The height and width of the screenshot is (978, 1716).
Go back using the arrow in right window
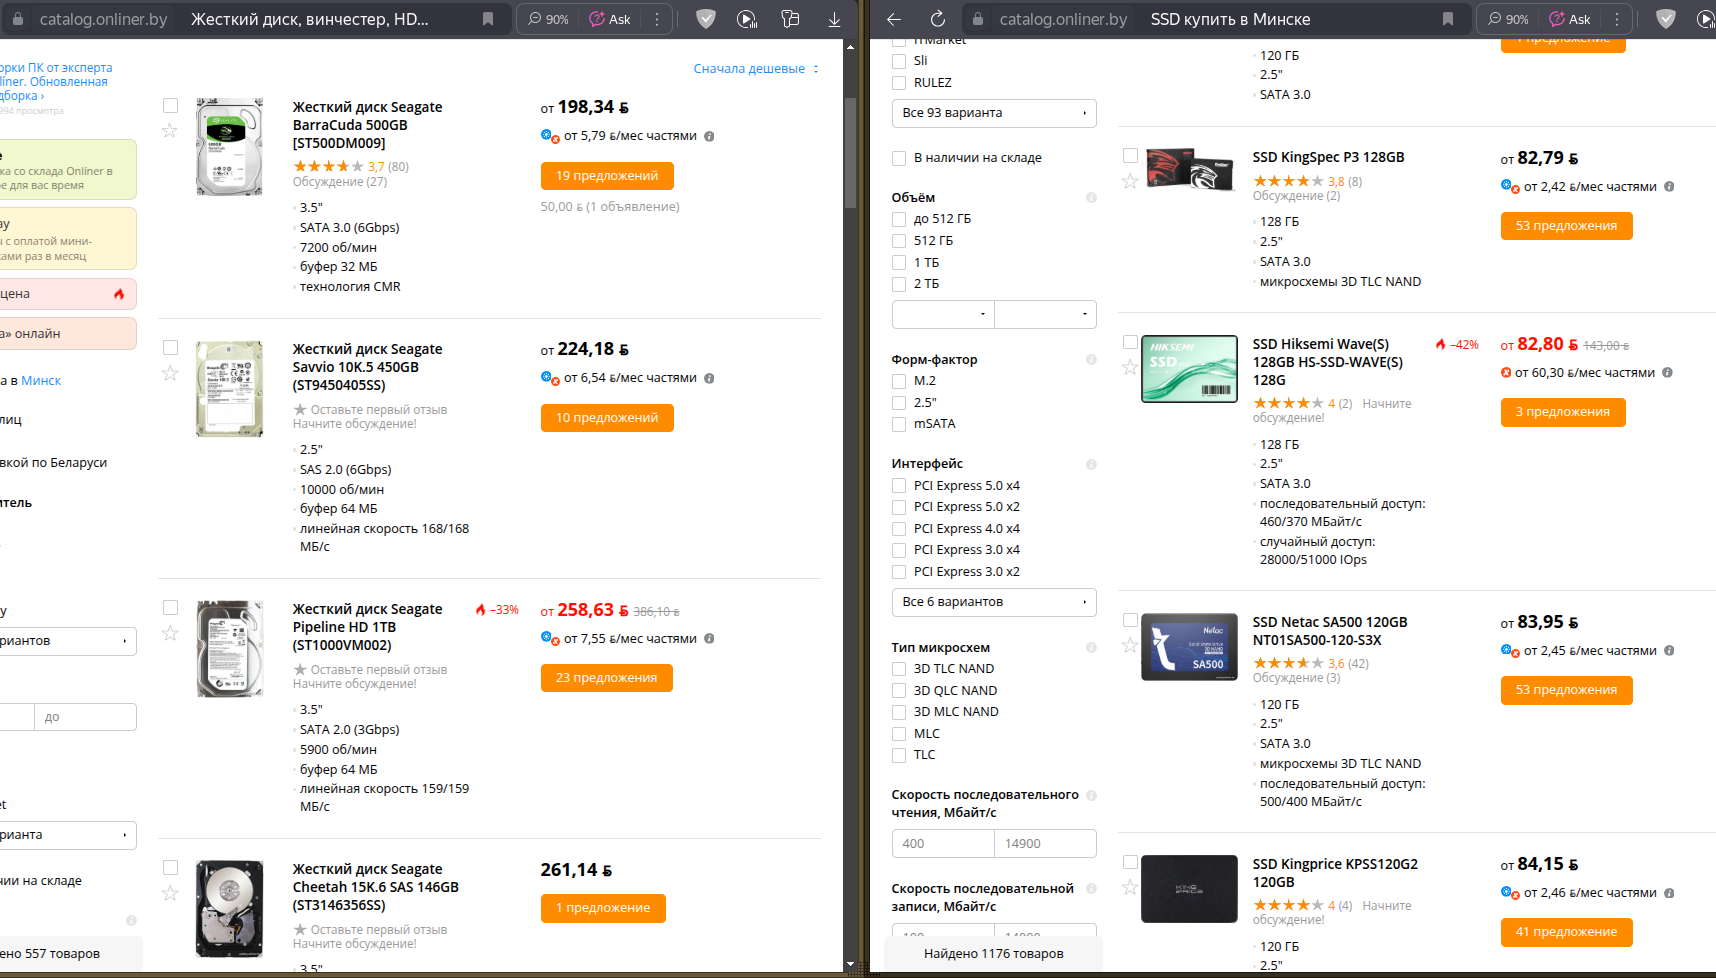(894, 19)
